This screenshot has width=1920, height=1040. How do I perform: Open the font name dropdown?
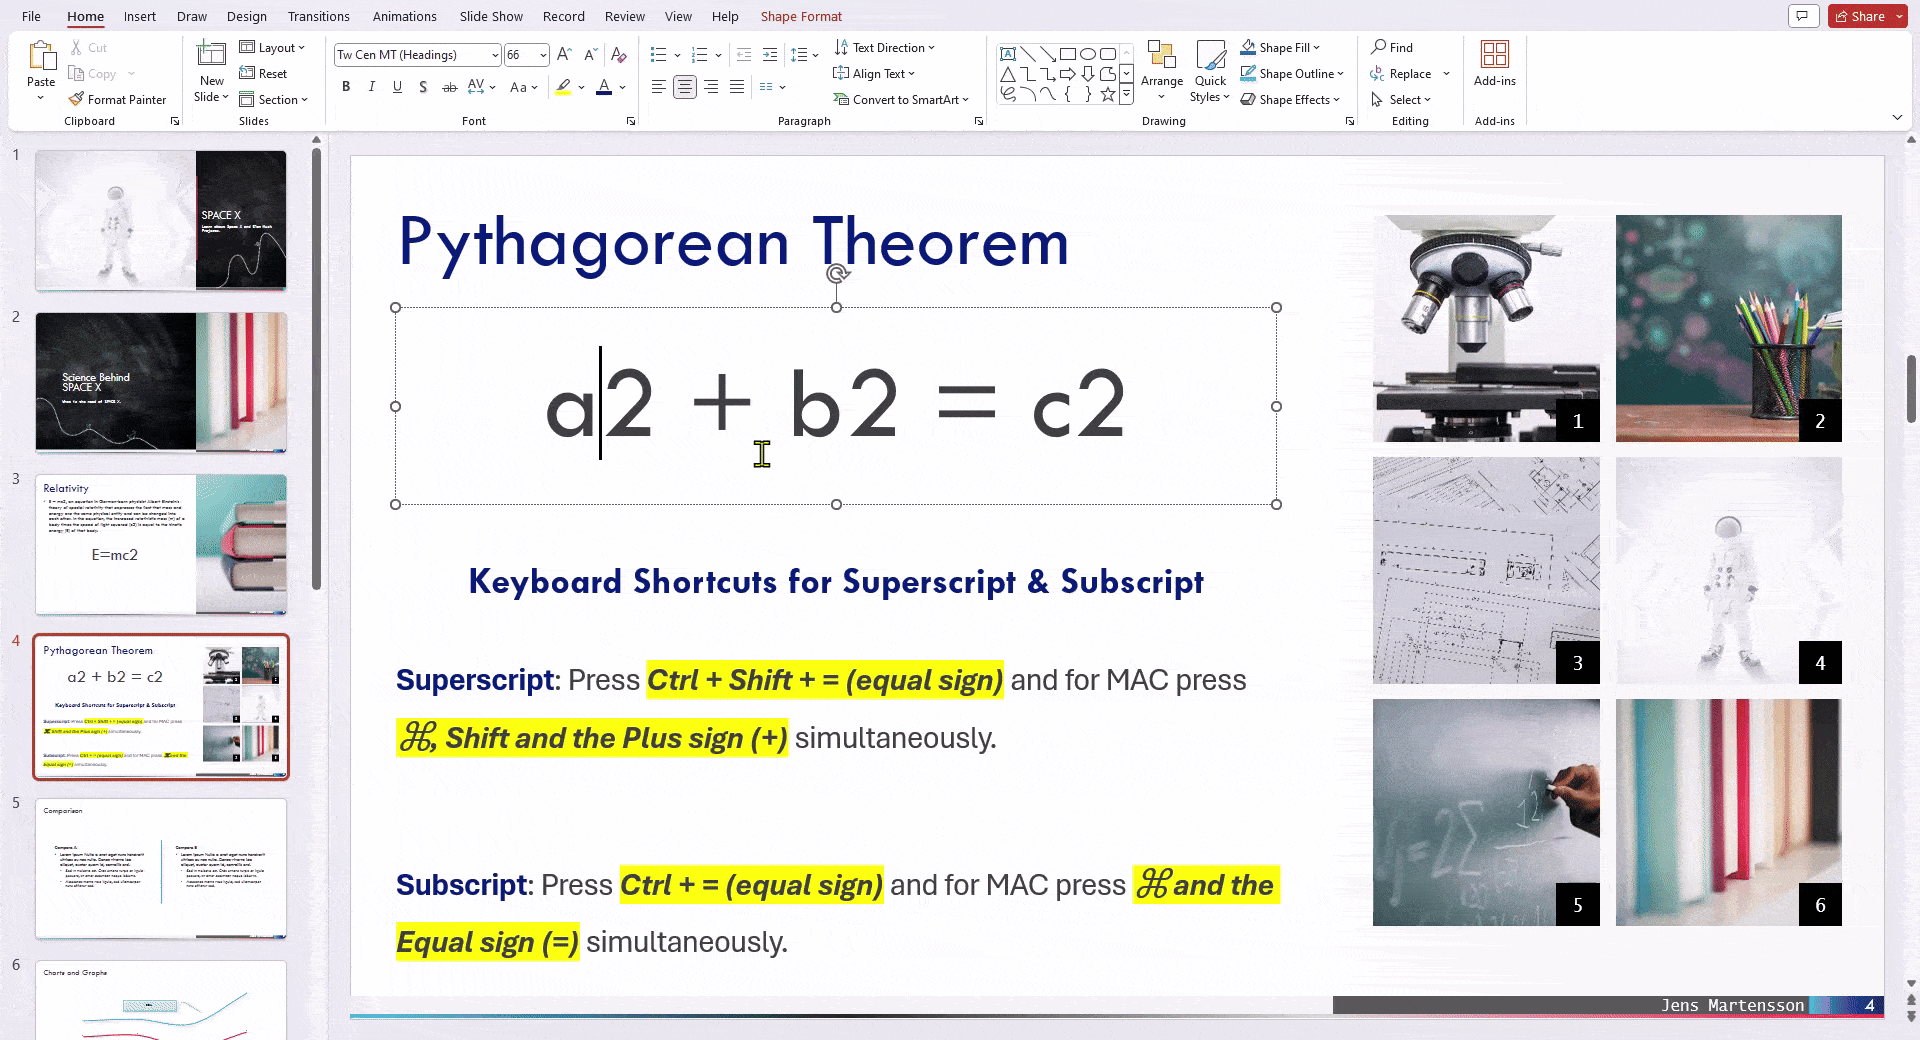point(494,55)
